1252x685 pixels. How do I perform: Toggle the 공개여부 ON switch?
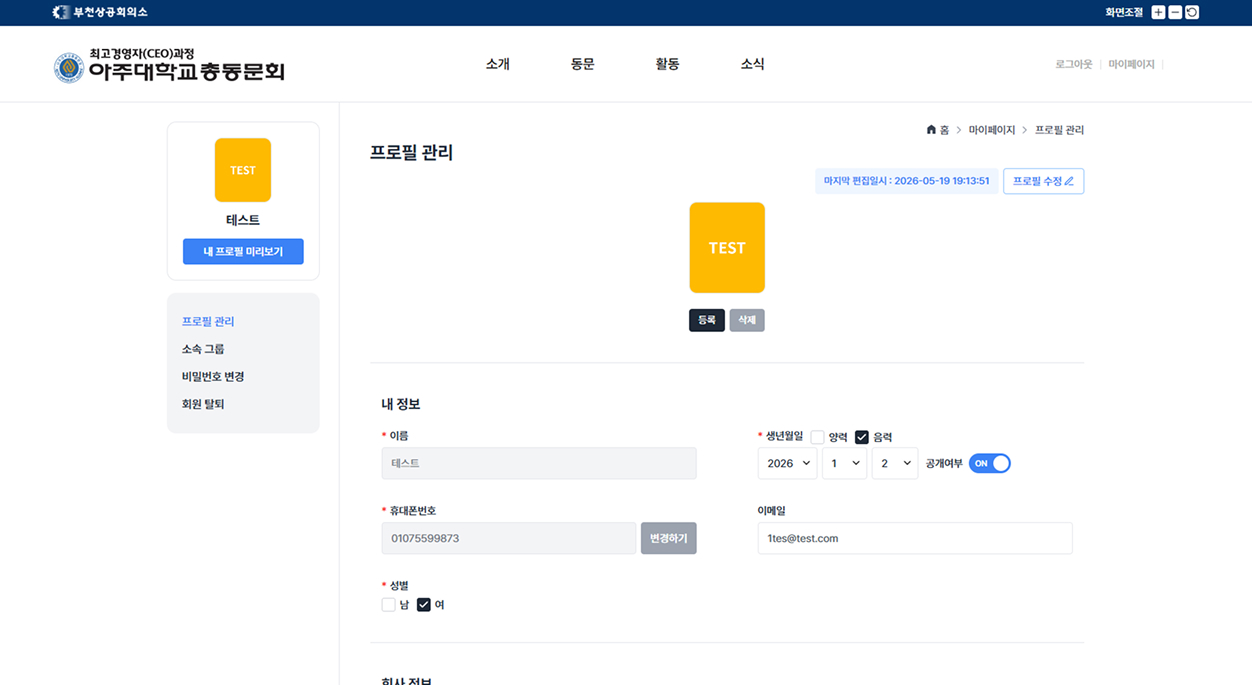(990, 463)
